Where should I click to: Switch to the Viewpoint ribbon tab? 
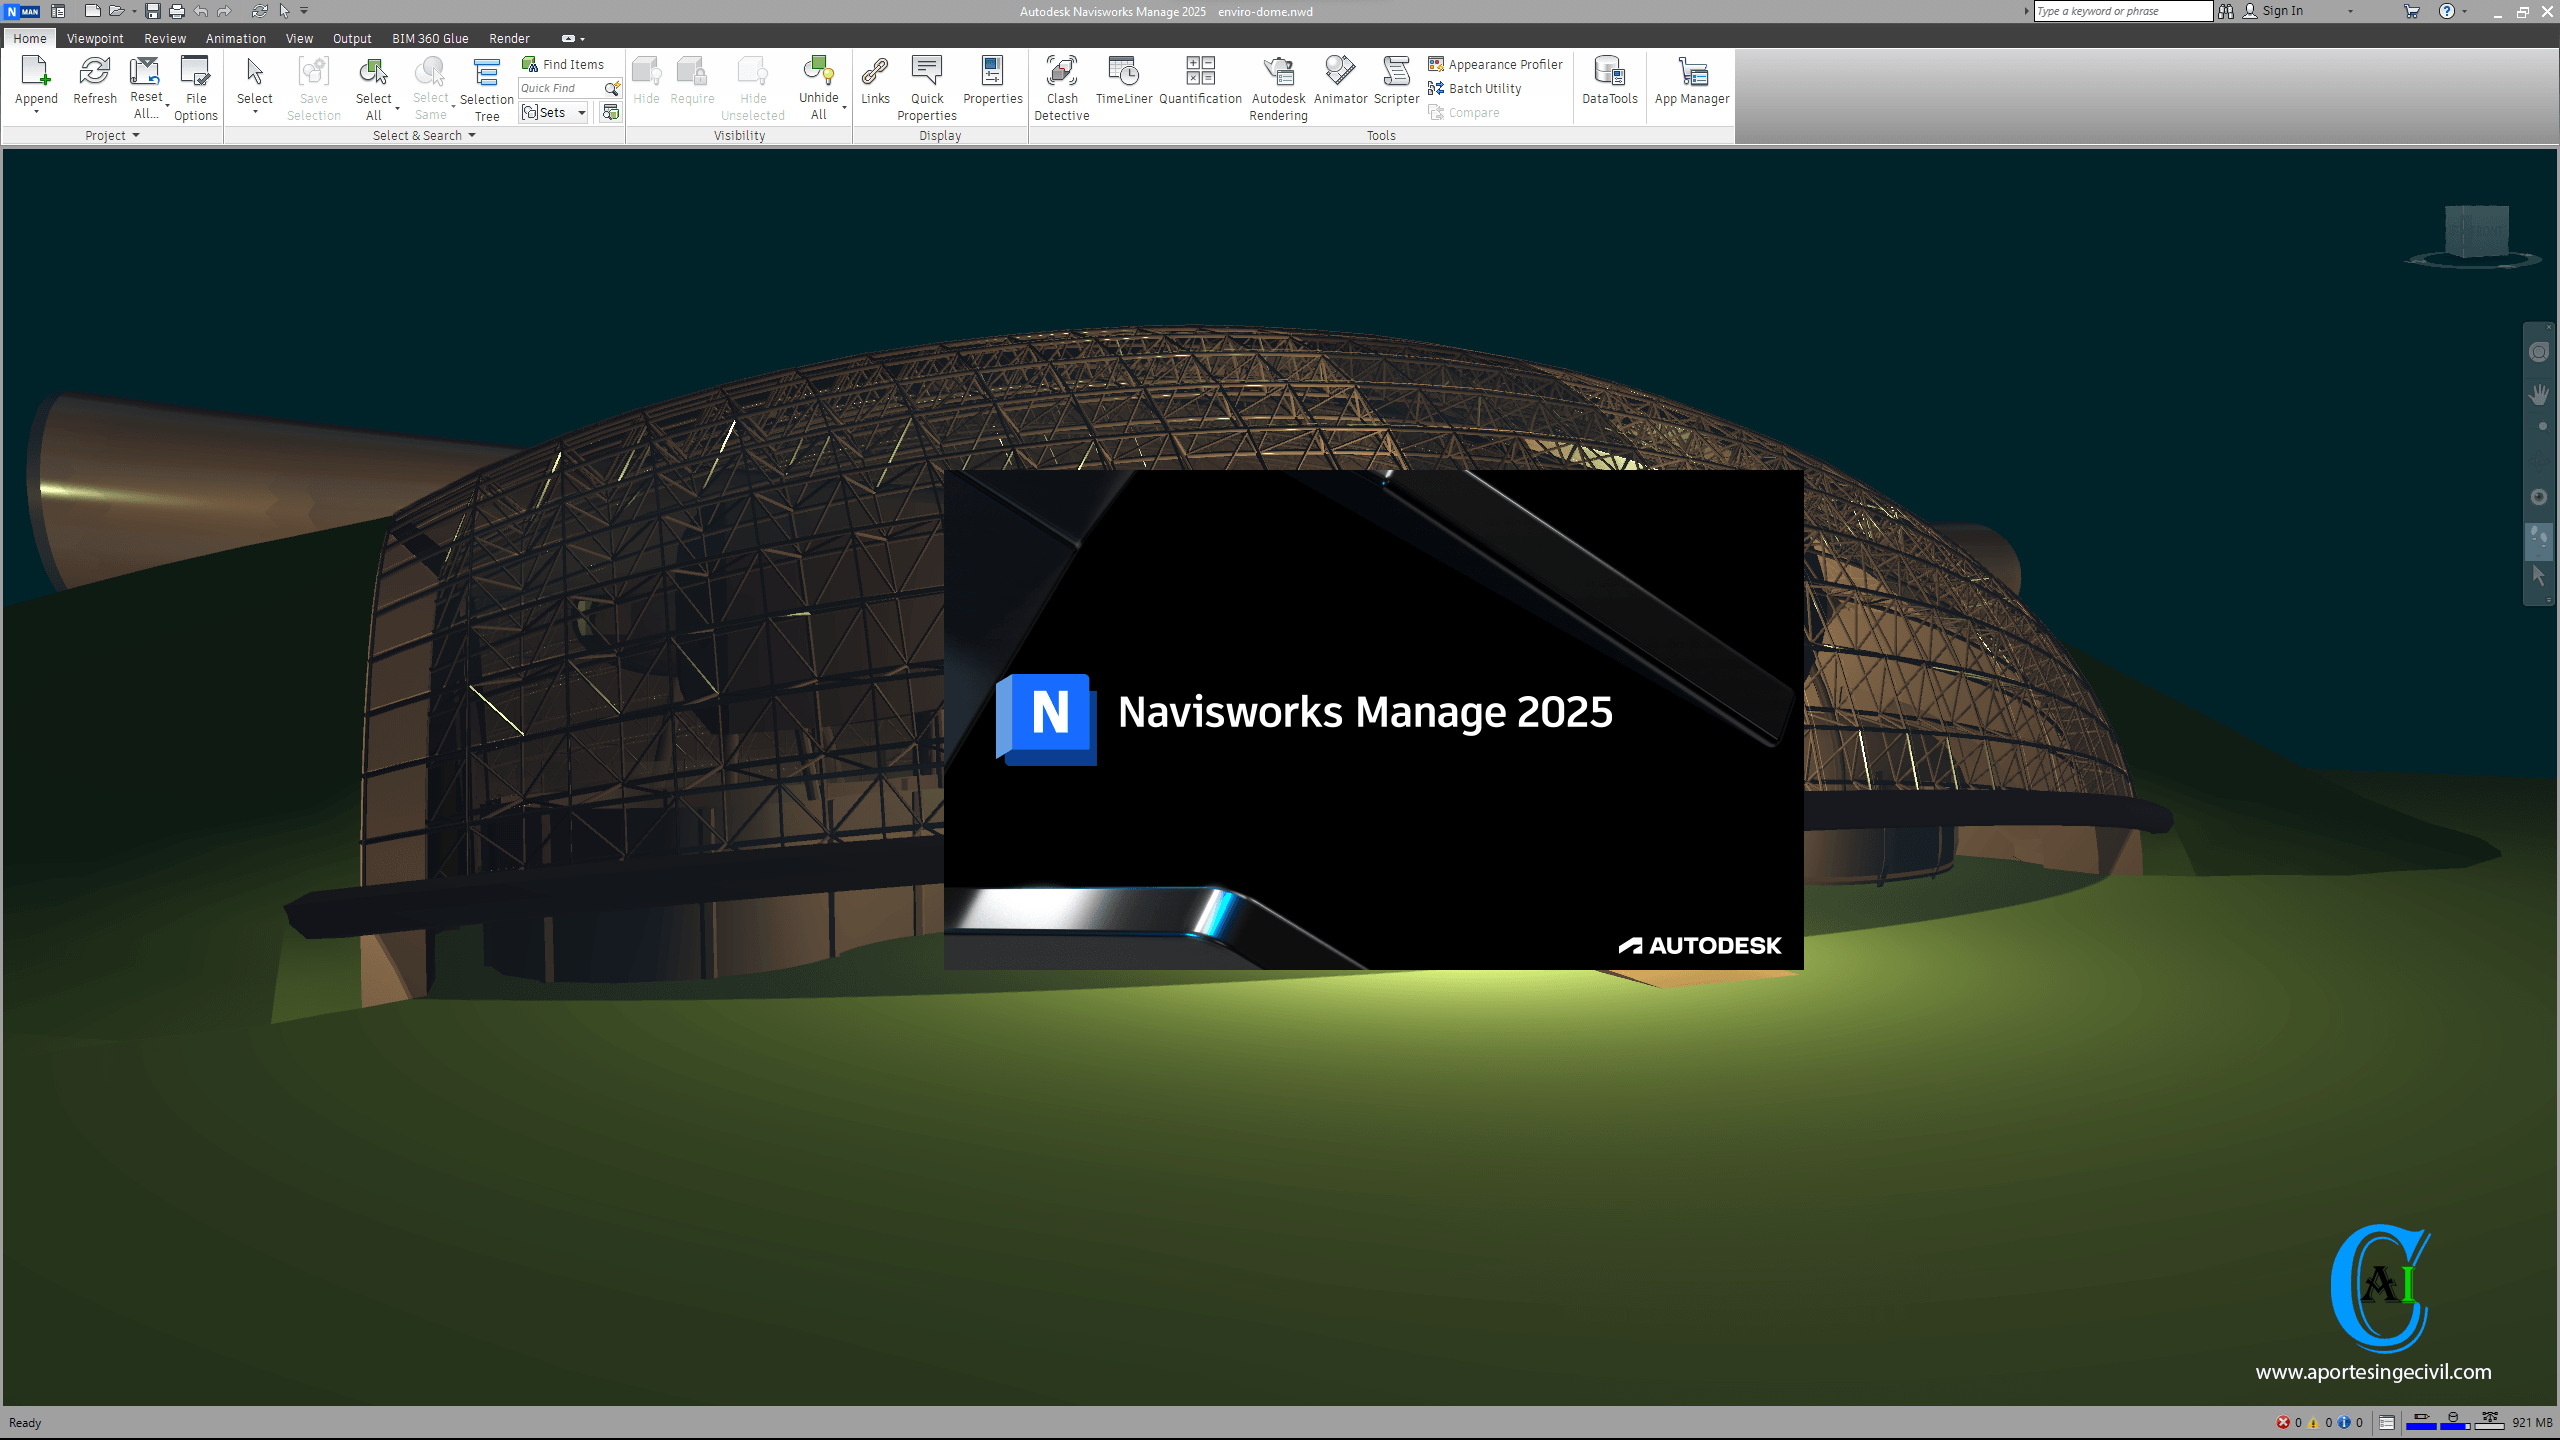coord(95,39)
